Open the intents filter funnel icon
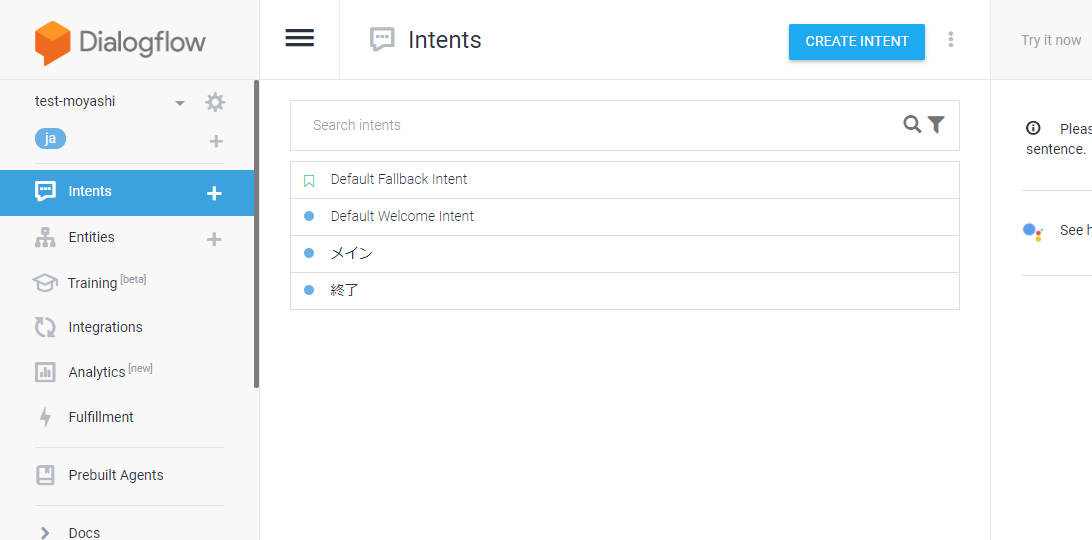 click(936, 125)
